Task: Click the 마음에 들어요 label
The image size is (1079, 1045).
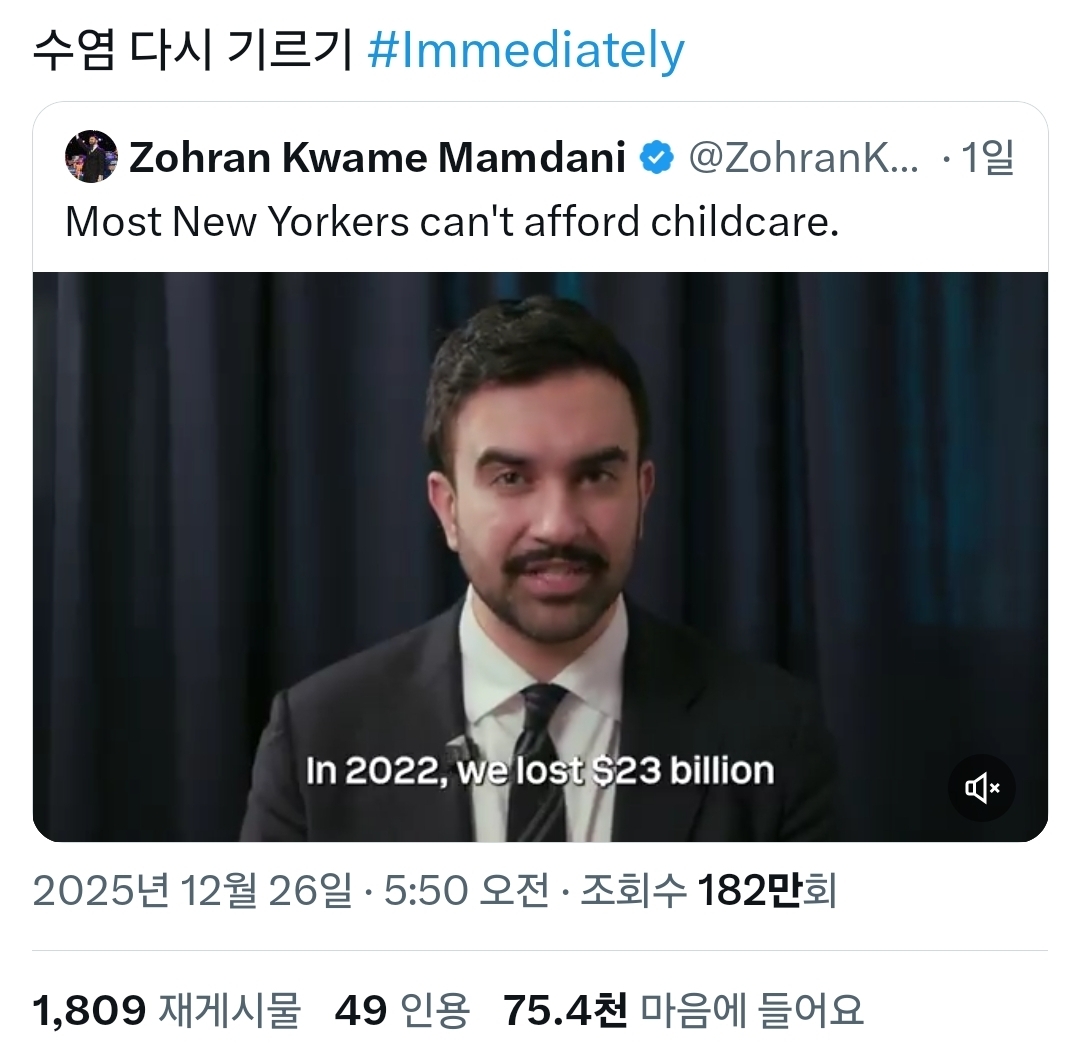Action: (751, 1011)
